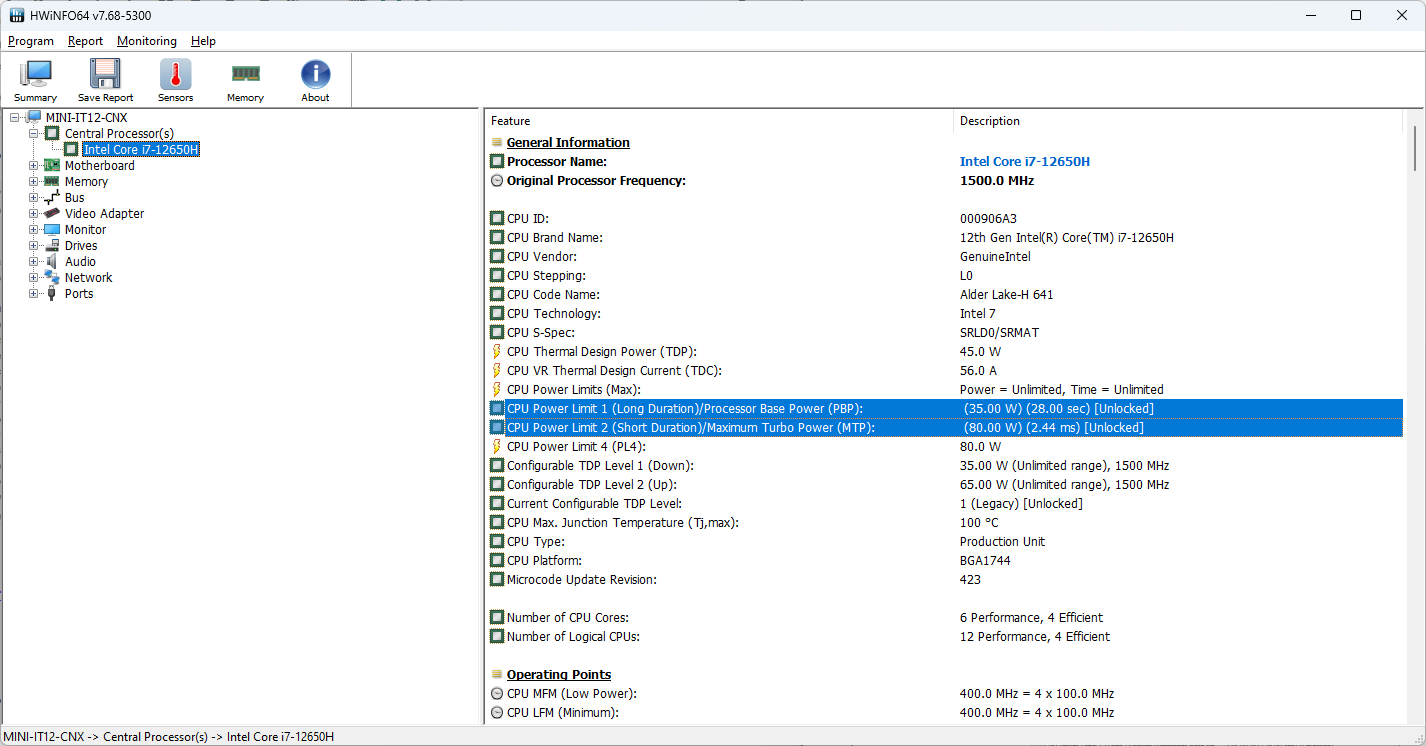
Task: Expand the Motherboard tree node
Action: pos(34,166)
